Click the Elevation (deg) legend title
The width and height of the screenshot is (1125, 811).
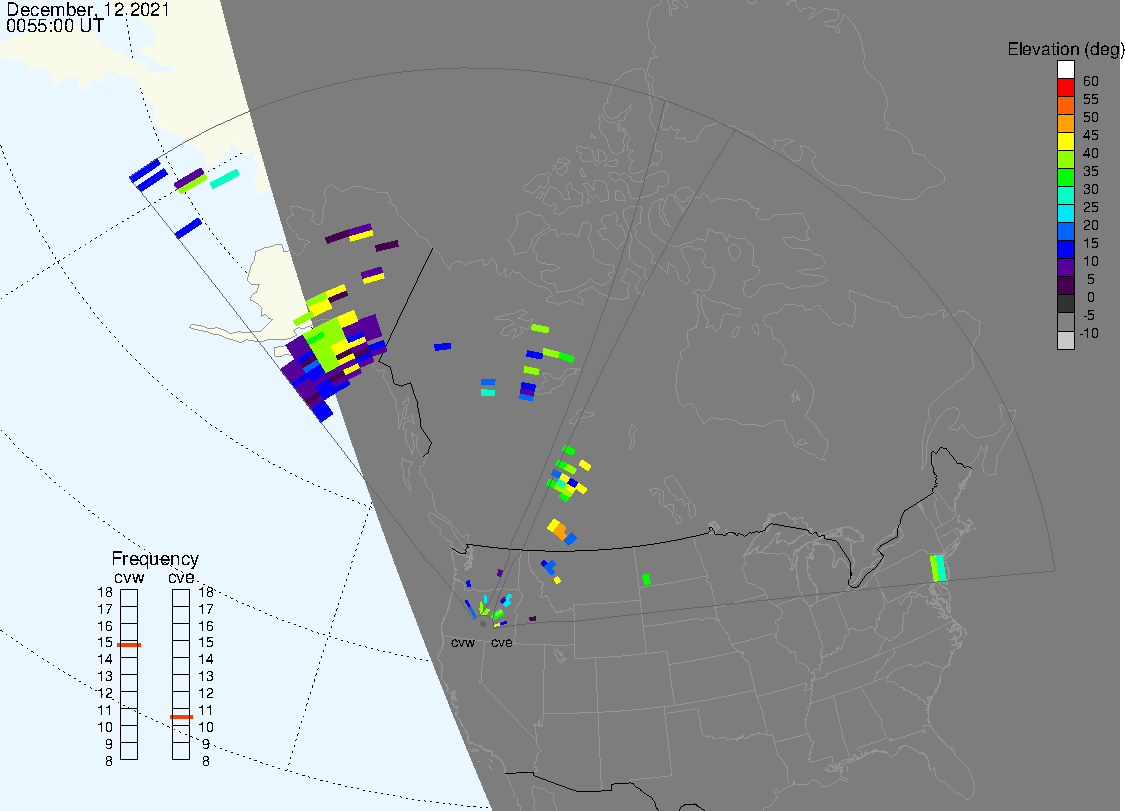(x=1065, y=49)
